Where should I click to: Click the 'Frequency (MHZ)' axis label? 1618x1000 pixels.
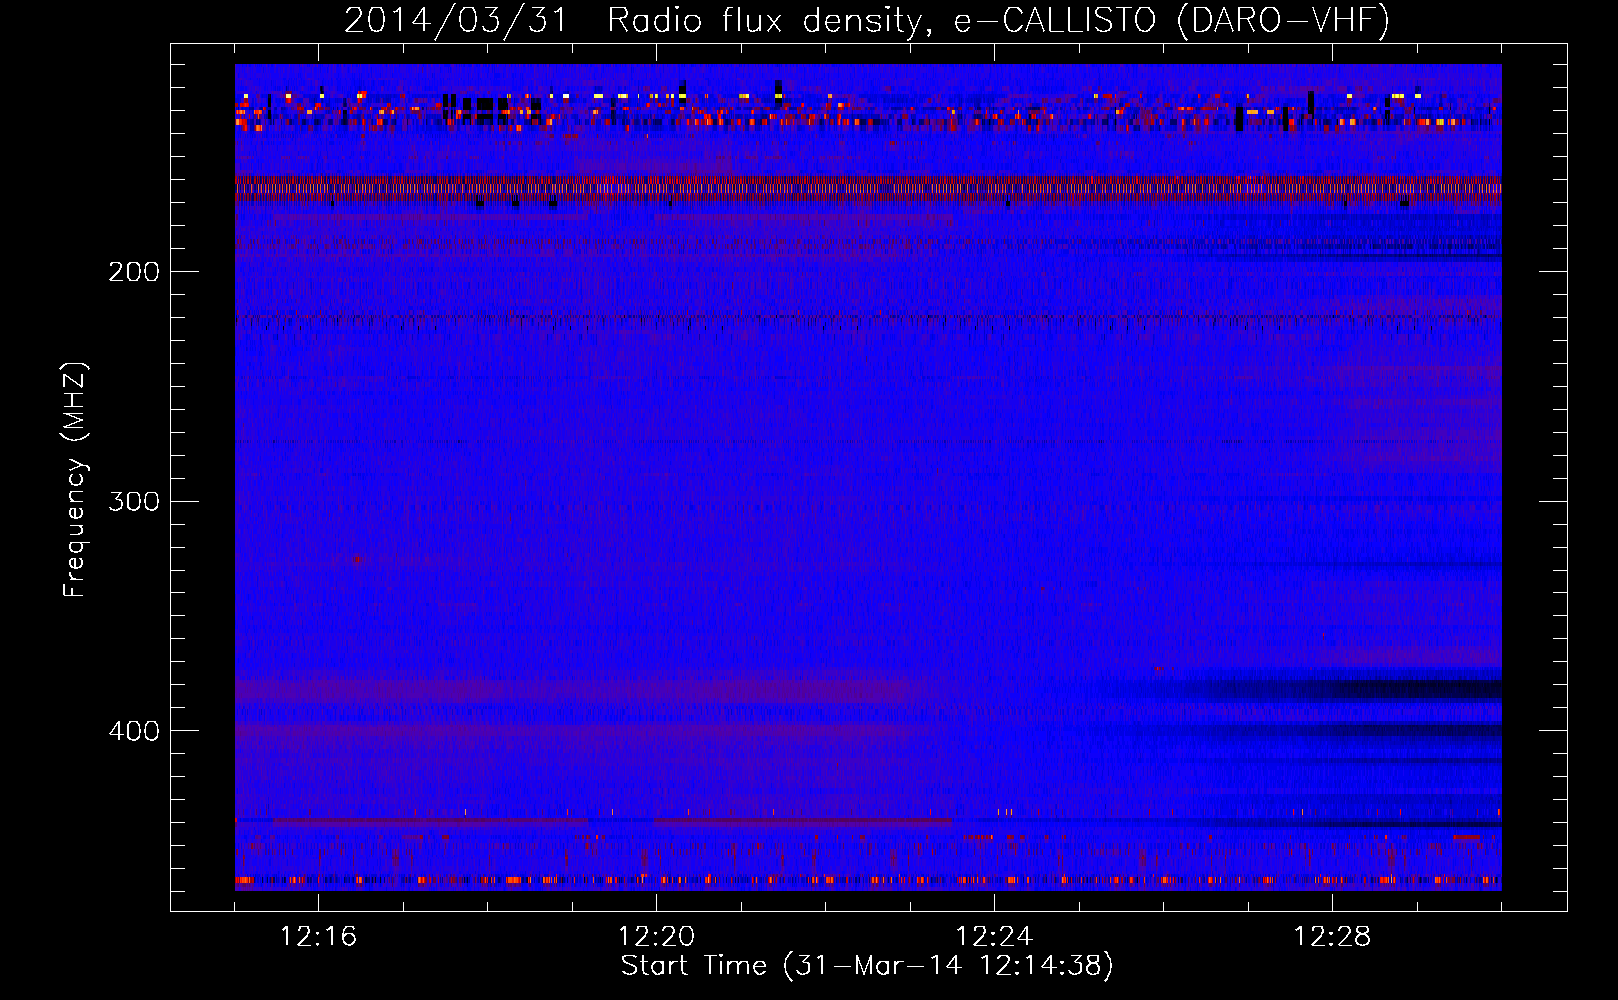(x=75, y=480)
